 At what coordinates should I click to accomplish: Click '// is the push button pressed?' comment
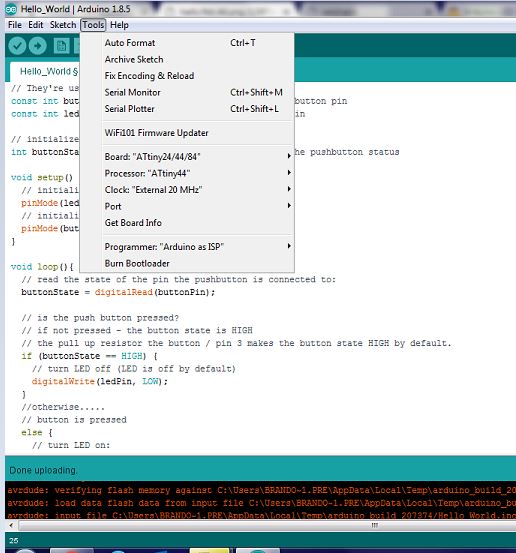[100, 317]
